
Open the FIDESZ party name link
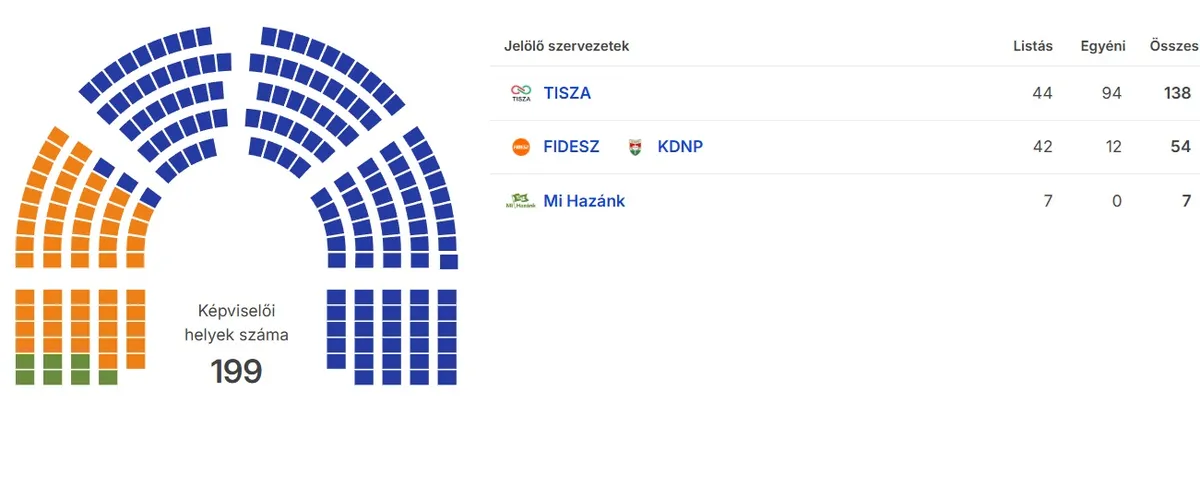(x=571, y=146)
